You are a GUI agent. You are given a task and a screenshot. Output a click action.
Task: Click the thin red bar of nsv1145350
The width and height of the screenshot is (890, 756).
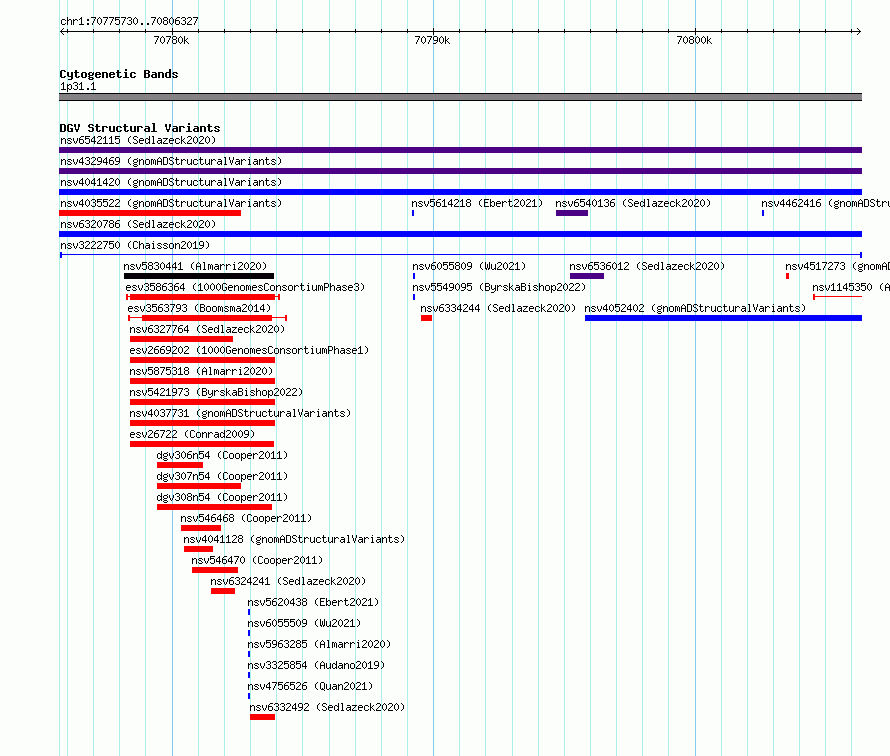tap(837, 297)
